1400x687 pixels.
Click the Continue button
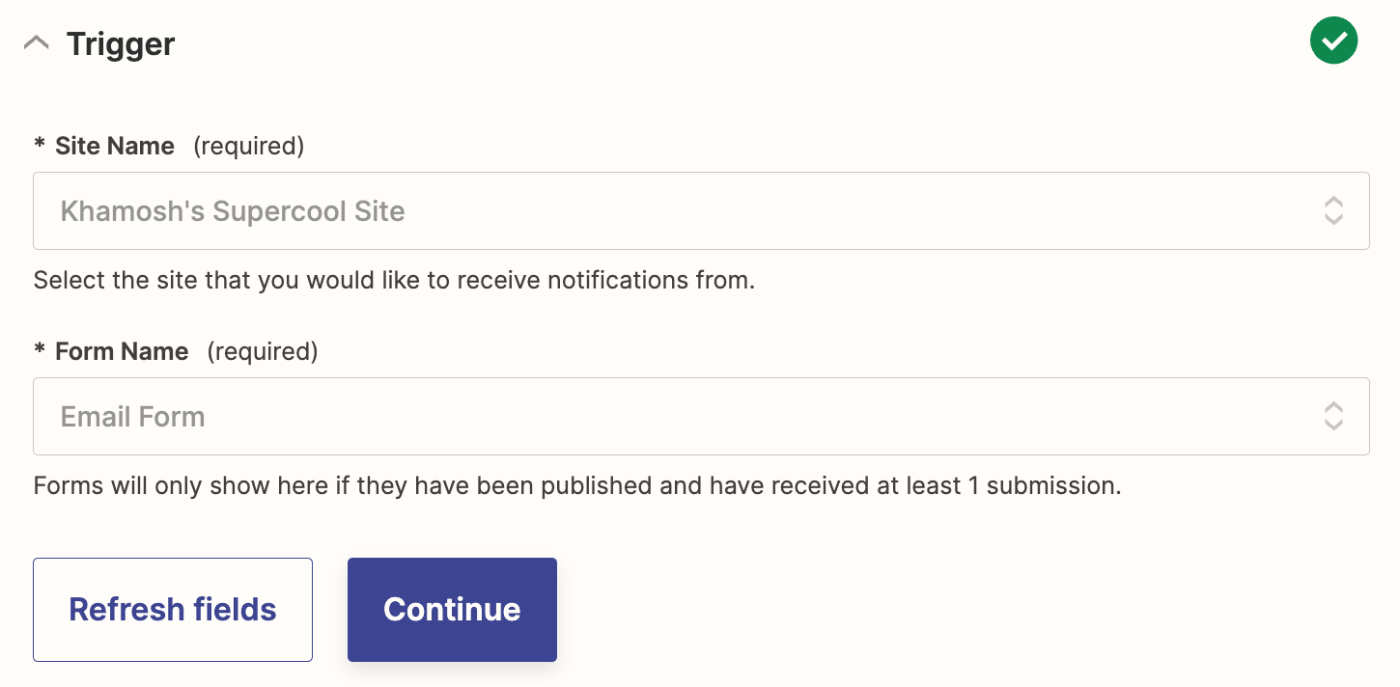(x=452, y=609)
